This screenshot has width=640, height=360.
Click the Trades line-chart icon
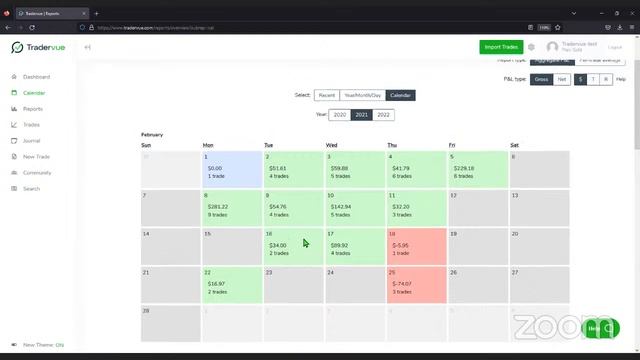pyautogui.click(x=14, y=124)
